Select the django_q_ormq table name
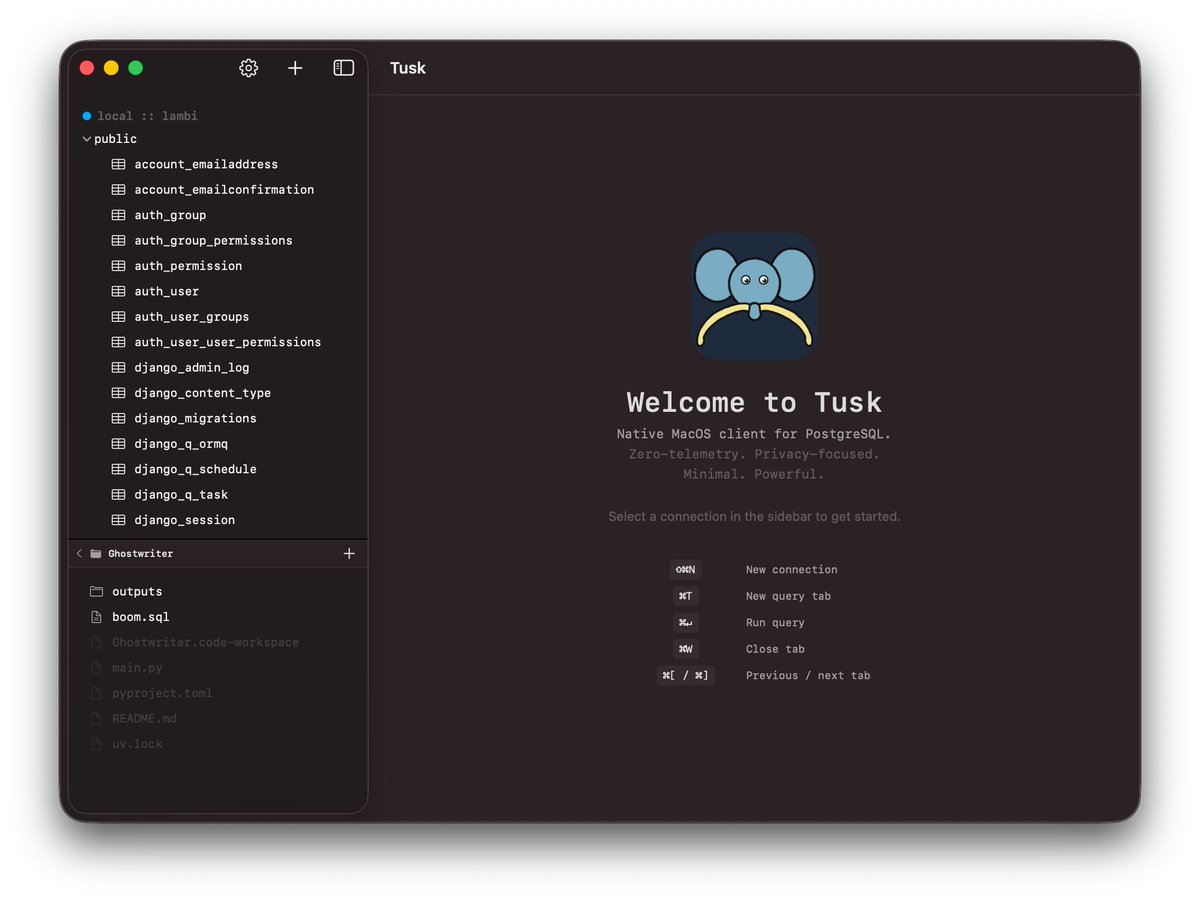The height and width of the screenshot is (901, 1200). 181,444
